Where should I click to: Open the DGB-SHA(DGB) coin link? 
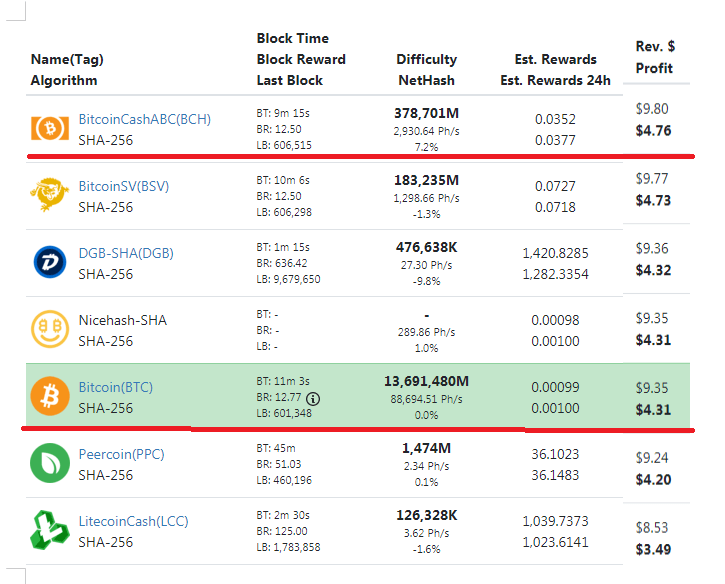[x=126, y=253]
